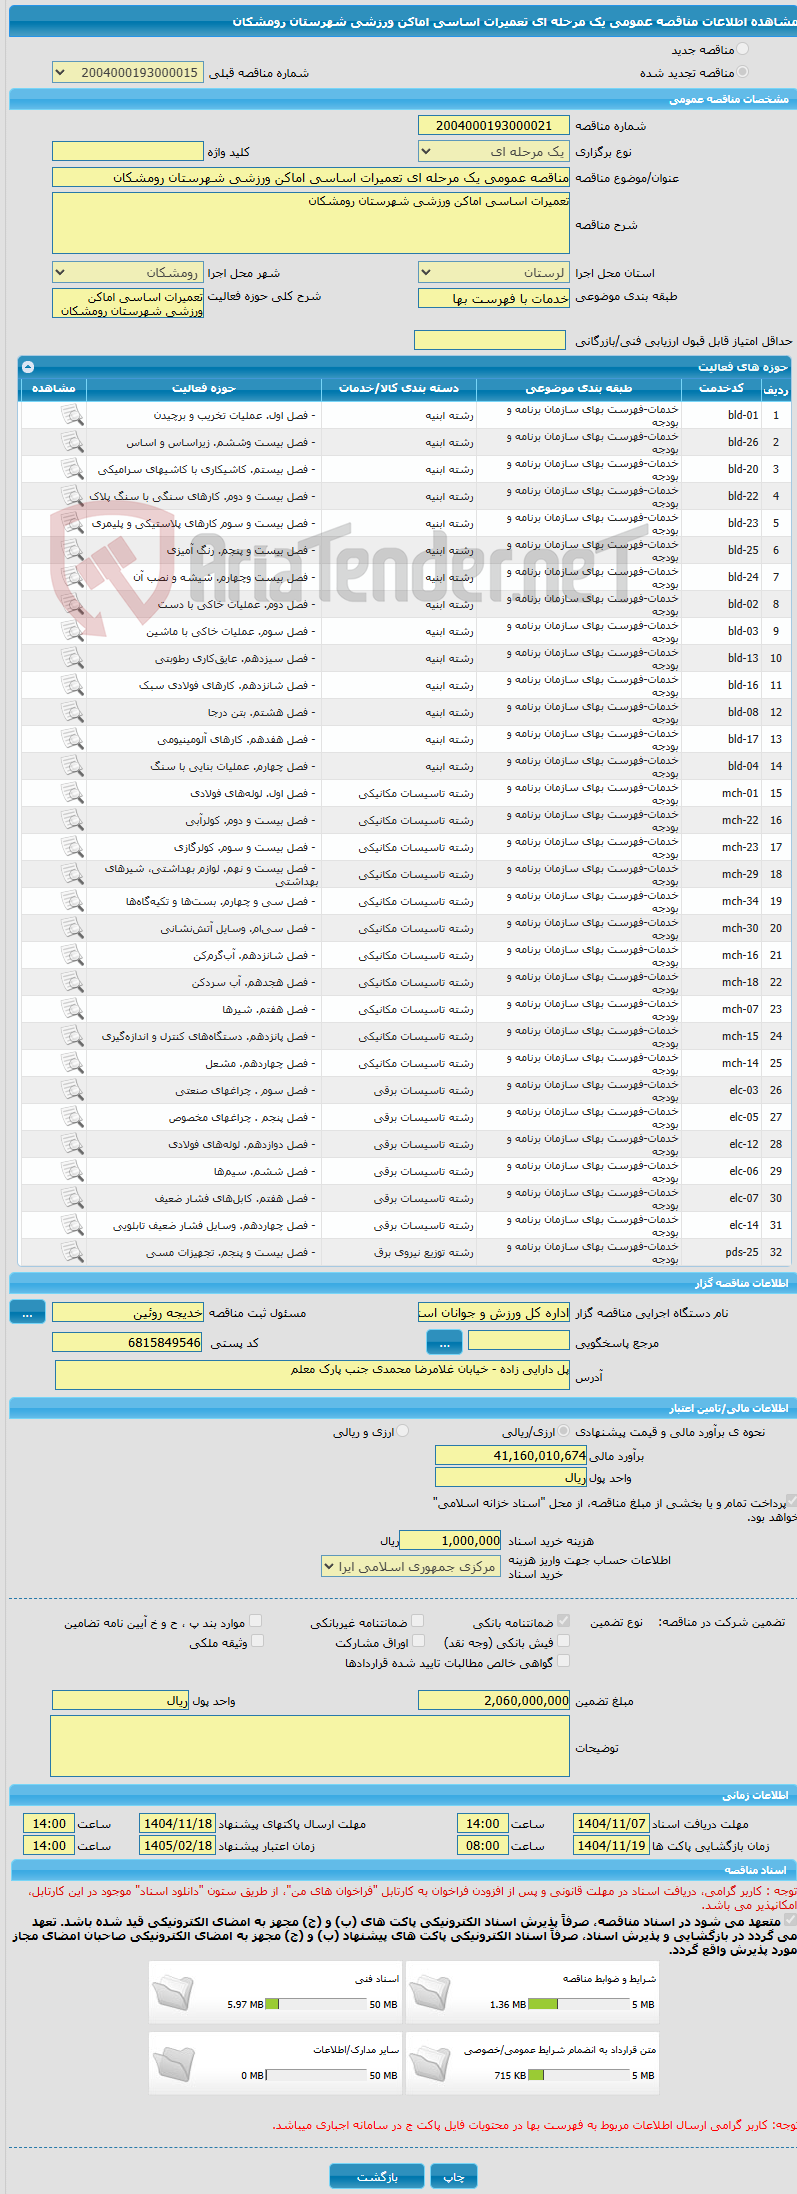Click the مبلغ تضمین amount field
This screenshot has width=797, height=2194.
pos(494,1700)
